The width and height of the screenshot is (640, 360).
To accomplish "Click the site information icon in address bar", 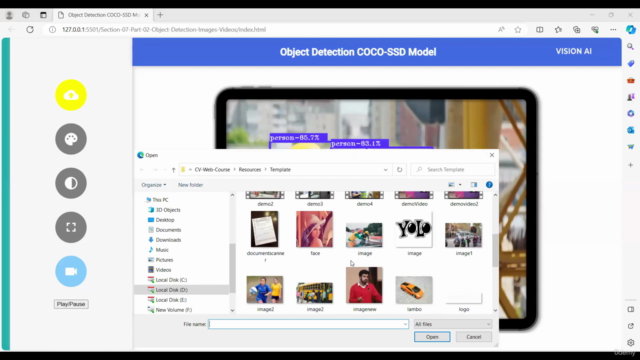I will 52,29.
